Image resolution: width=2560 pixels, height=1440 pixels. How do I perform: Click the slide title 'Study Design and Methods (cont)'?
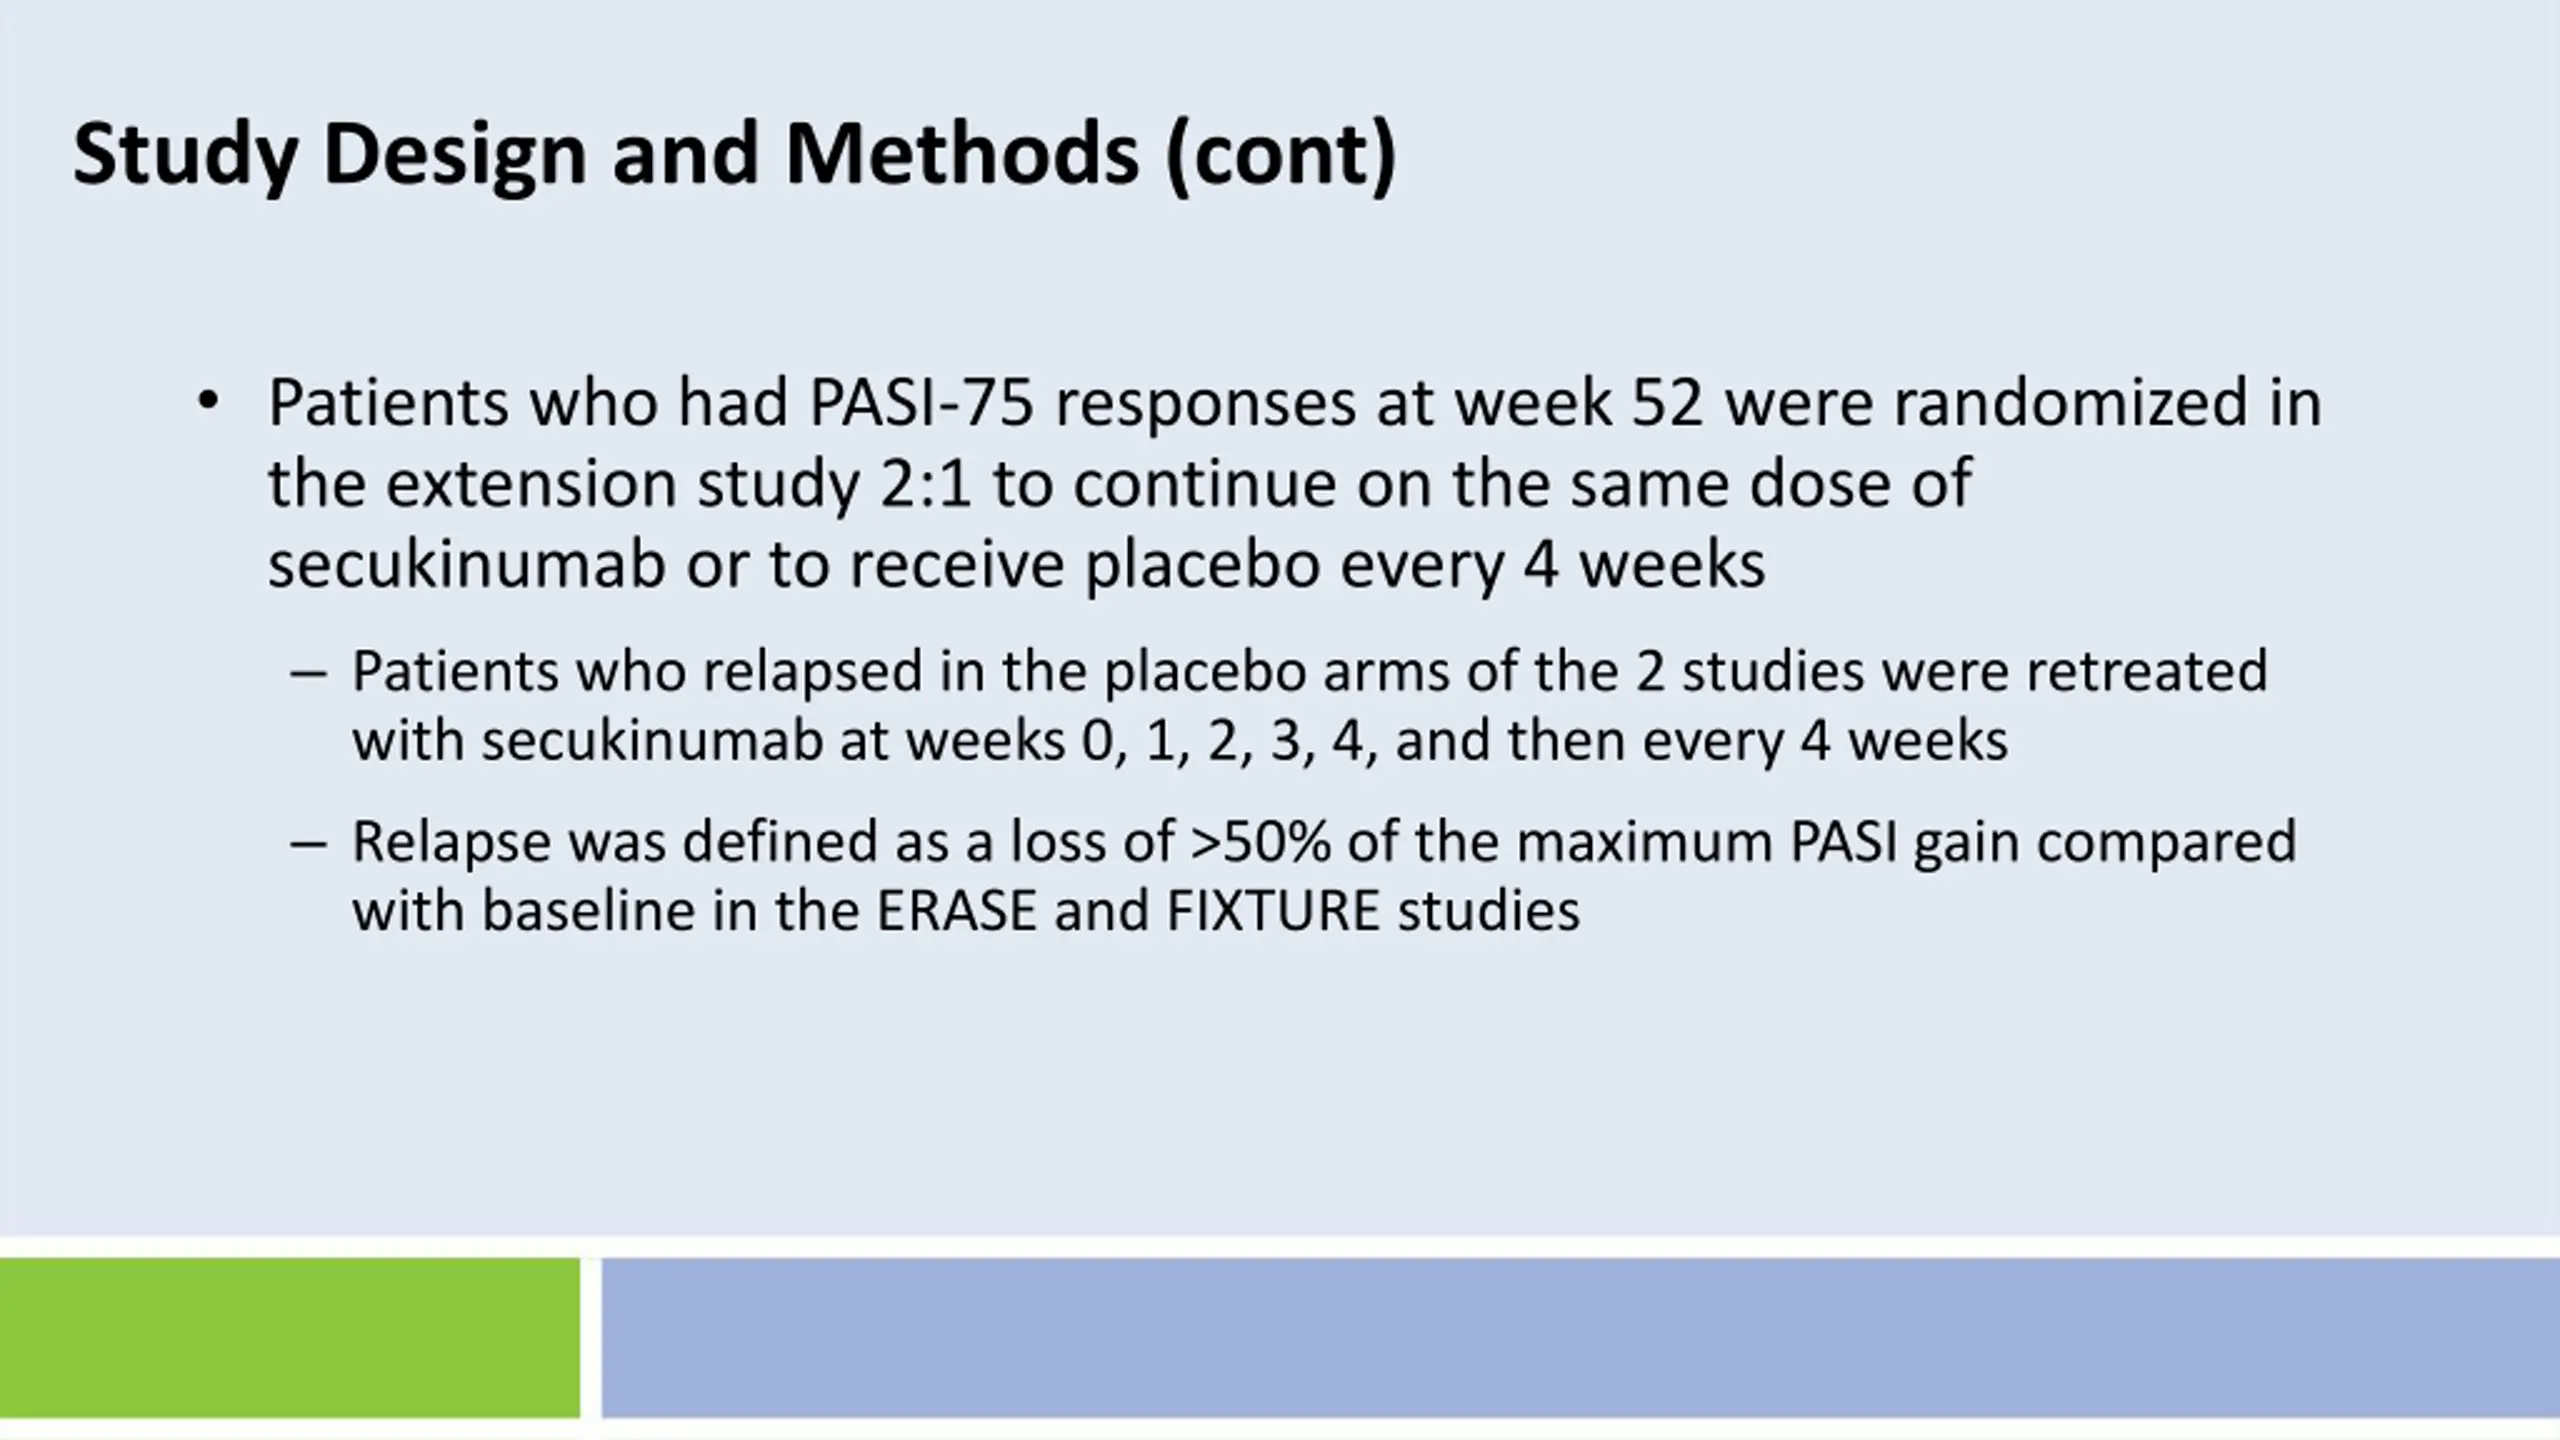pos(735,156)
